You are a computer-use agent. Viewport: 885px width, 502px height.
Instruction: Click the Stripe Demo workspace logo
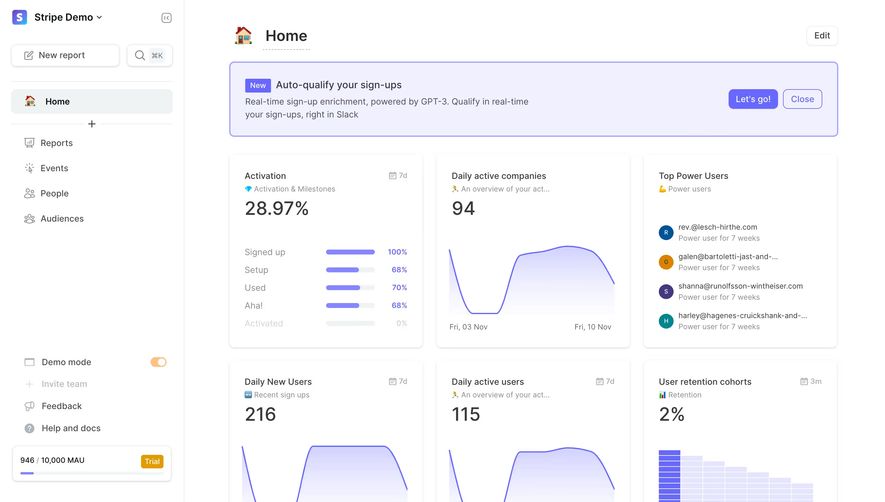[x=20, y=17]
